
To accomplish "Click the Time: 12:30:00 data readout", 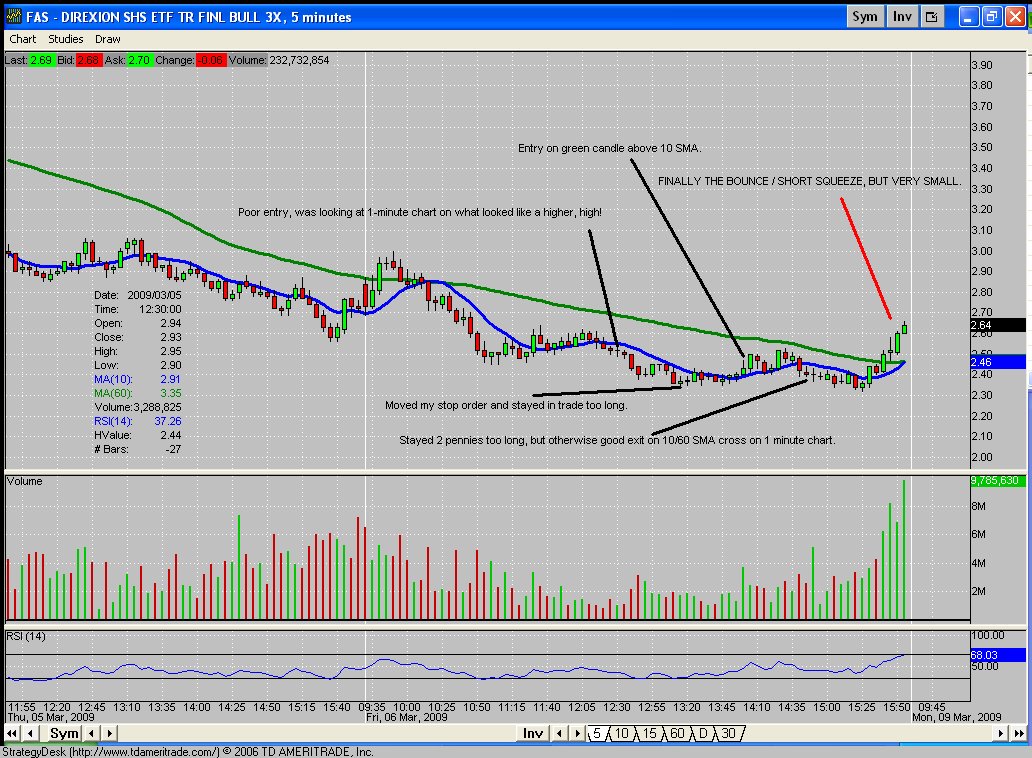I will 138,309.
